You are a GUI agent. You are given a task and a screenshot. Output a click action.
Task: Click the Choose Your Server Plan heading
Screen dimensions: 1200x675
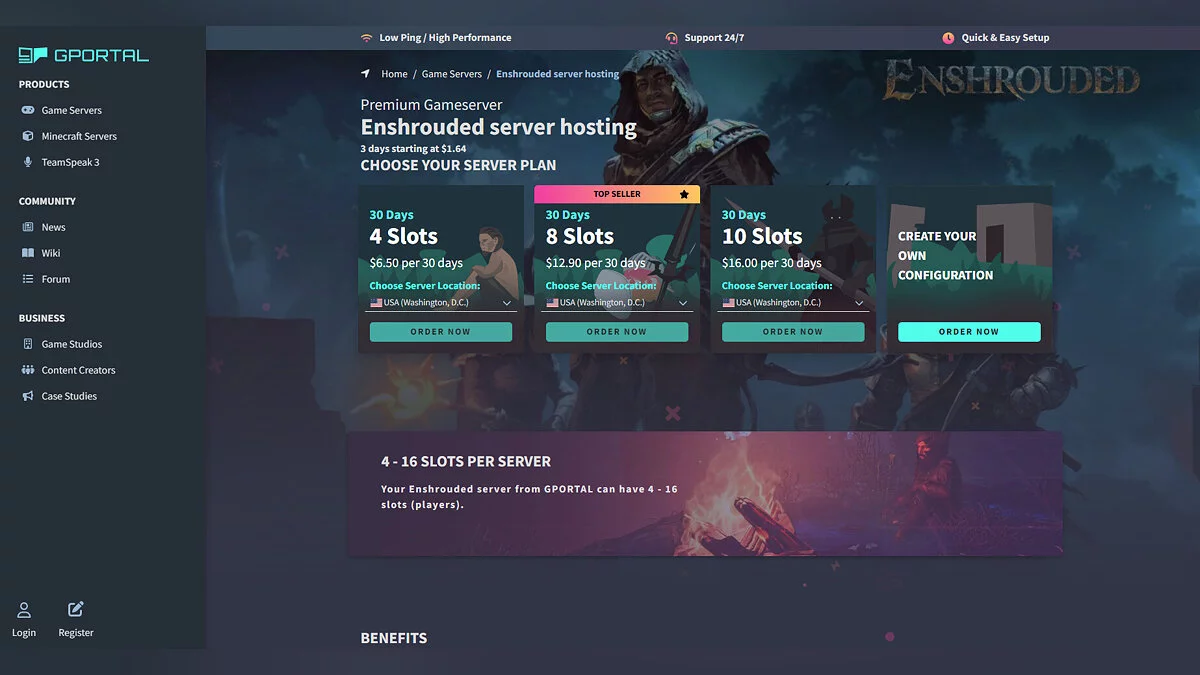point(459,165)
